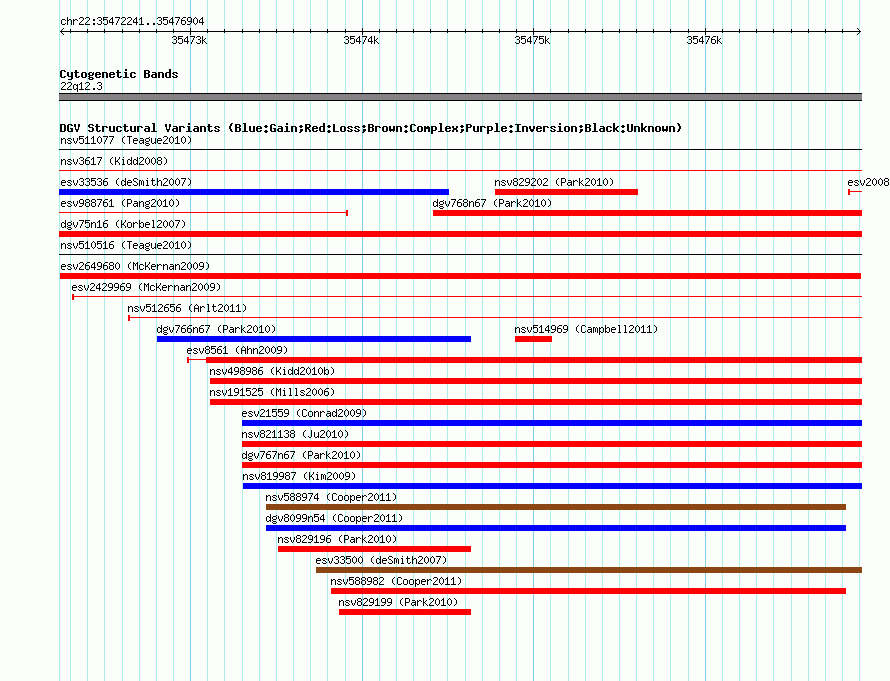Click the red nsv588982 loss bar
The width and height of the screenshot is (890, 681).
(x=589, y=591)
